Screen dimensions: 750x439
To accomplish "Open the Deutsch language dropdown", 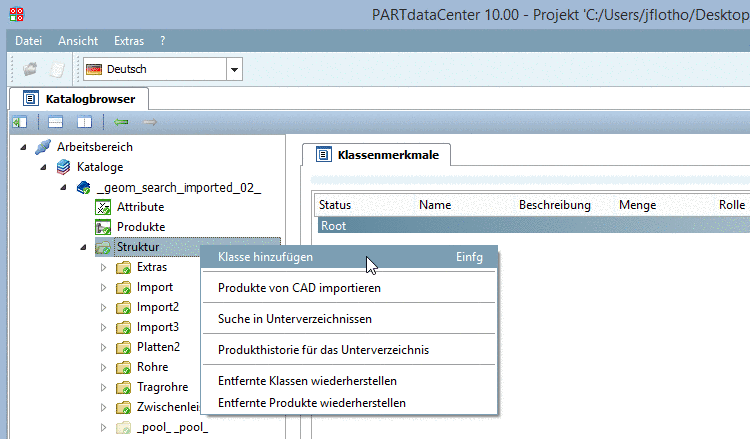I will pos(235,69).
